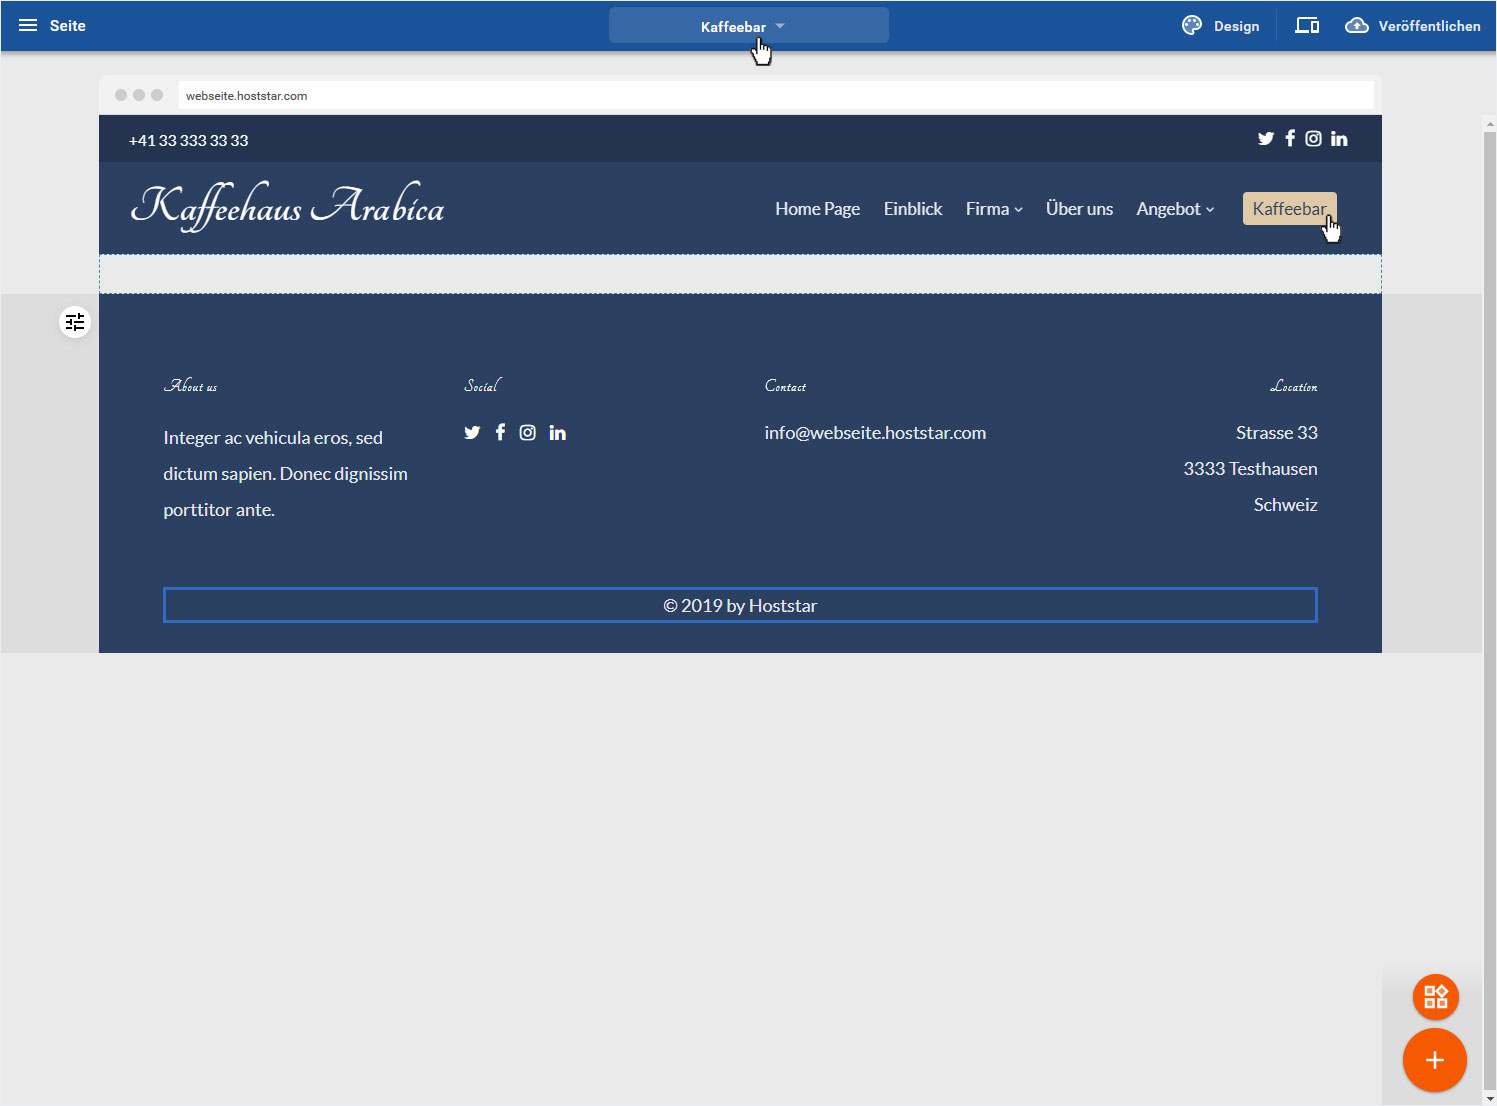1497x1106 pixels.
Task: Click the About us footer heading
Action: (190, 386)
